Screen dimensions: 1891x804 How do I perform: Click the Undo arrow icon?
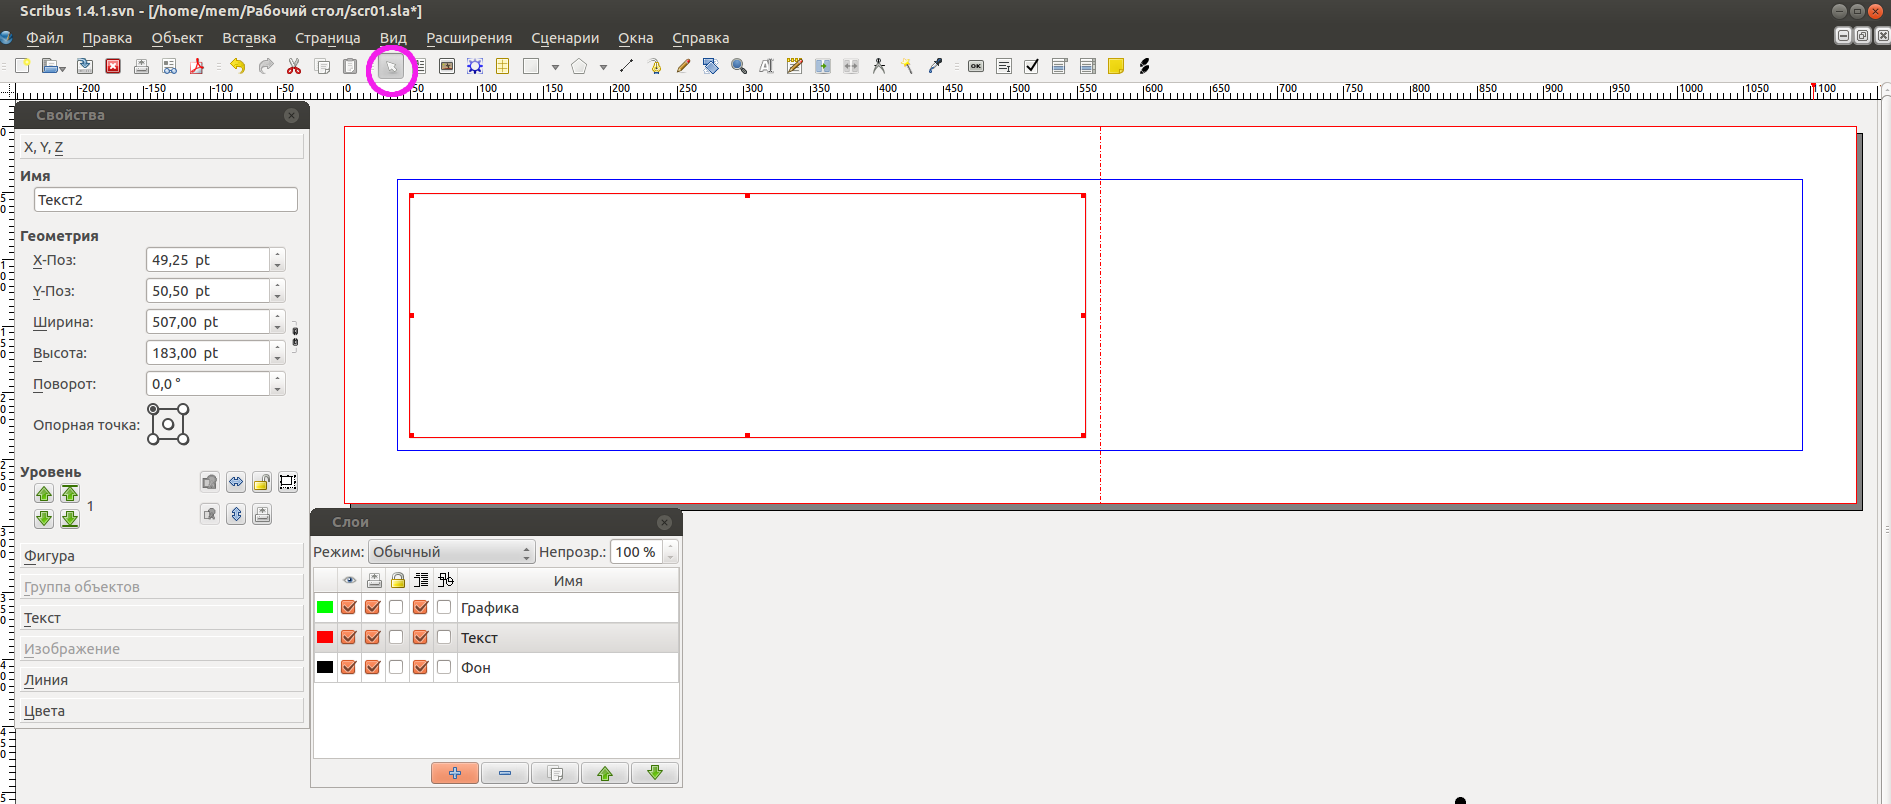[237, 66]
